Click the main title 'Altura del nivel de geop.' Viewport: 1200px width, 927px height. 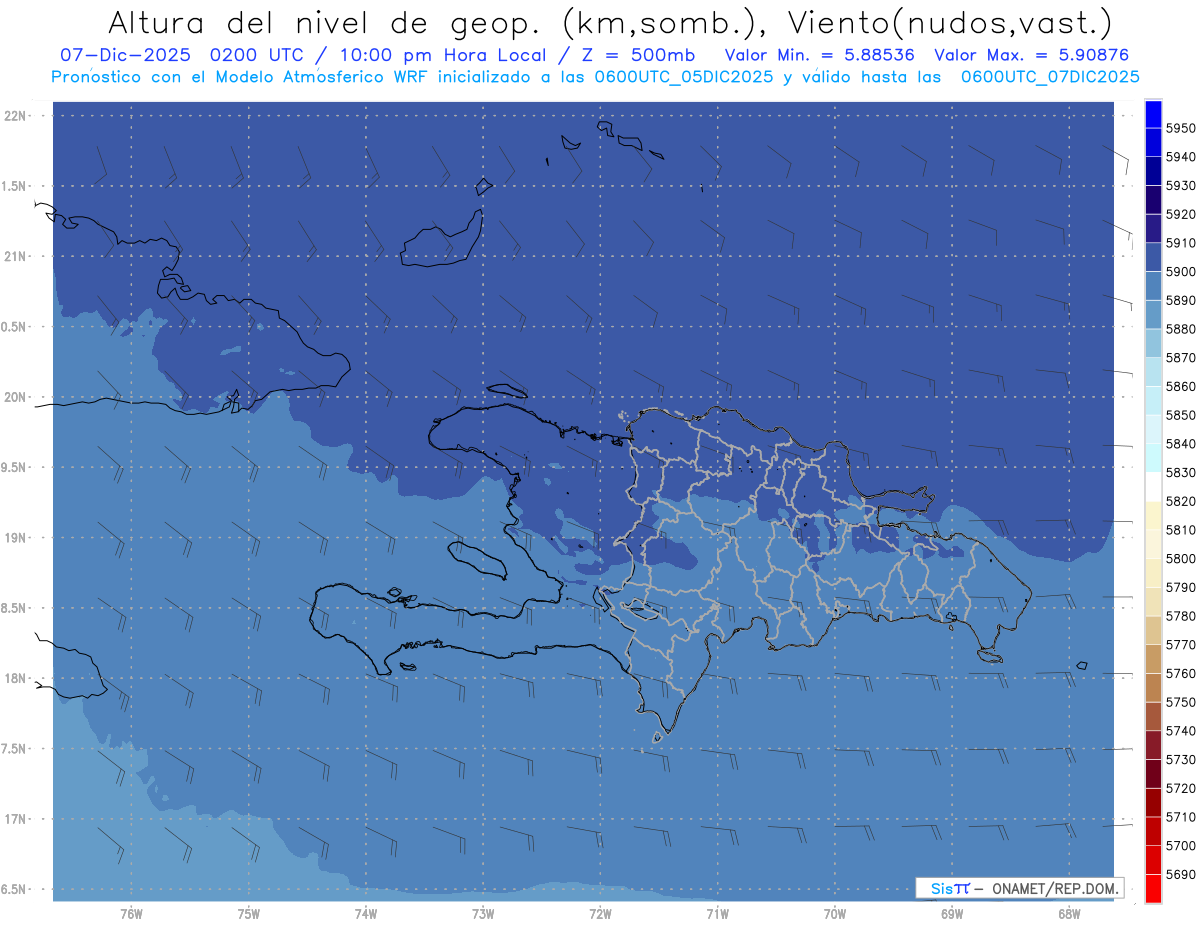click(x=323, y=21)
